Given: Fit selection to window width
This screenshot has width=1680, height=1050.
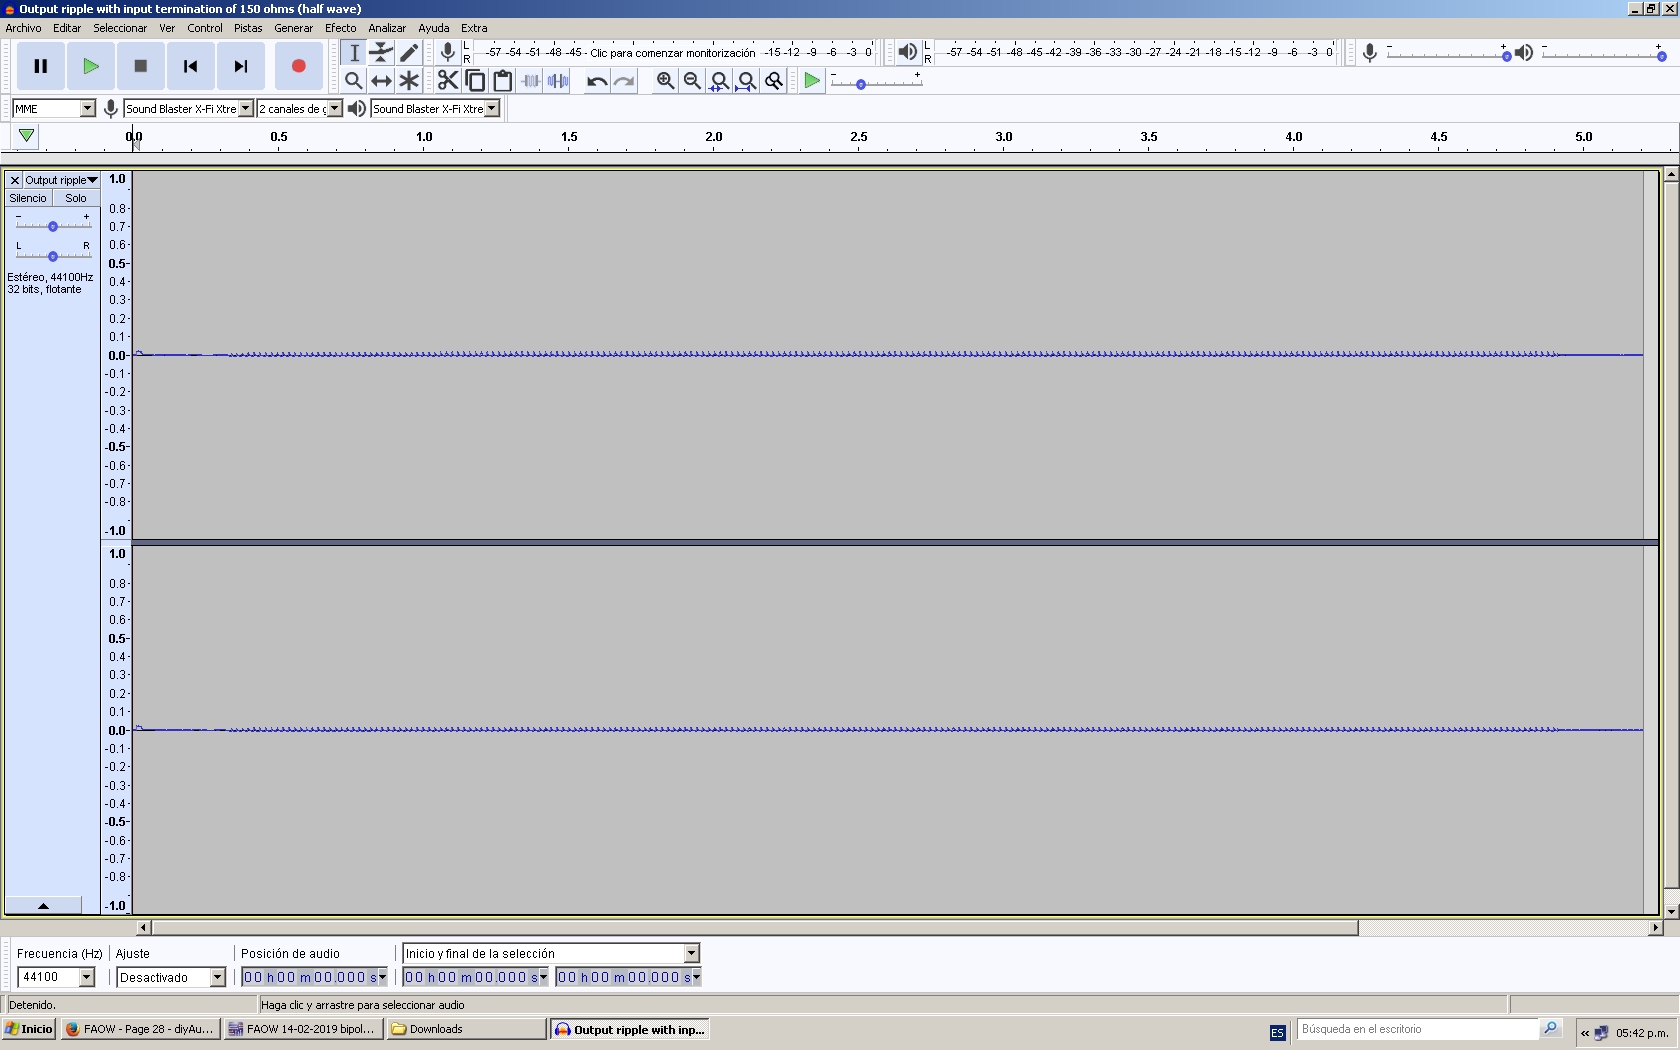Looking at the screenshot, I should [x=719, y=80].
